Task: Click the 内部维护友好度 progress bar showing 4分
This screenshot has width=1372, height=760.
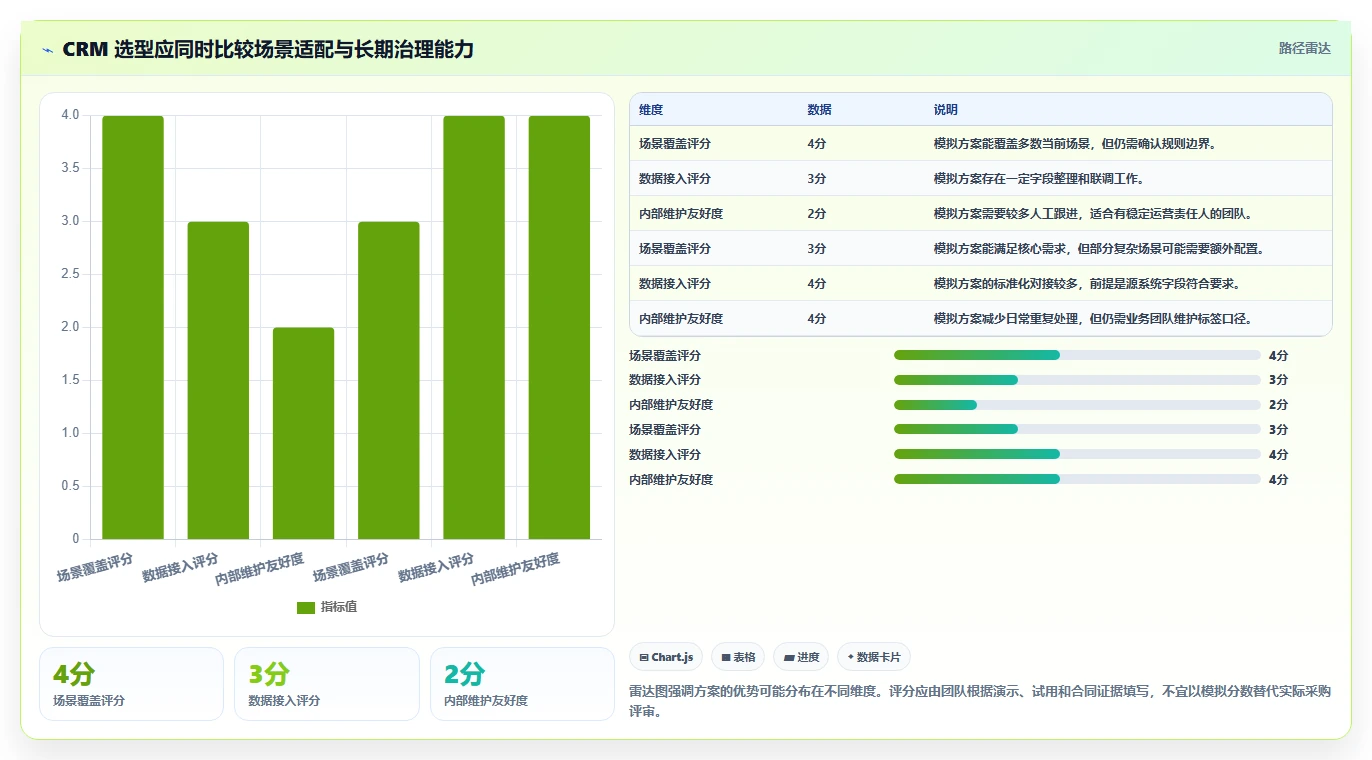Action: (1077, 479)
